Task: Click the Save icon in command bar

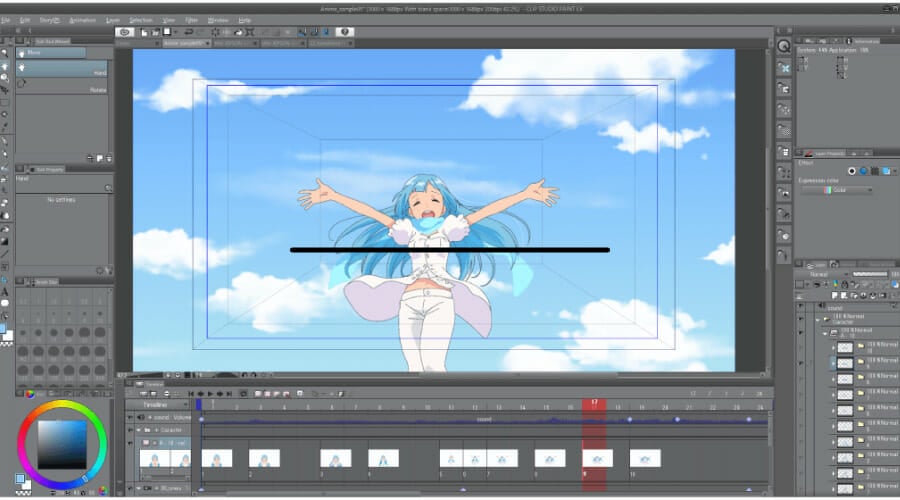Action: (167, 32)
